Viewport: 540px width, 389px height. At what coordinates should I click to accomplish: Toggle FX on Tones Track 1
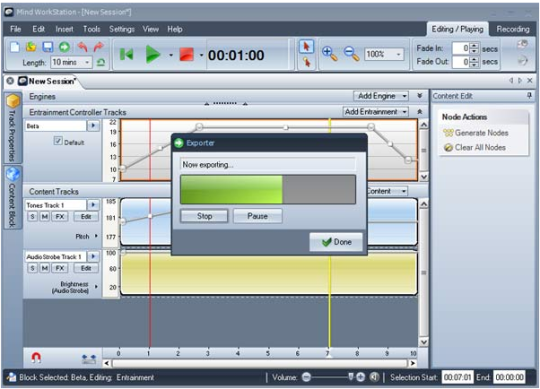click(60, 217)
